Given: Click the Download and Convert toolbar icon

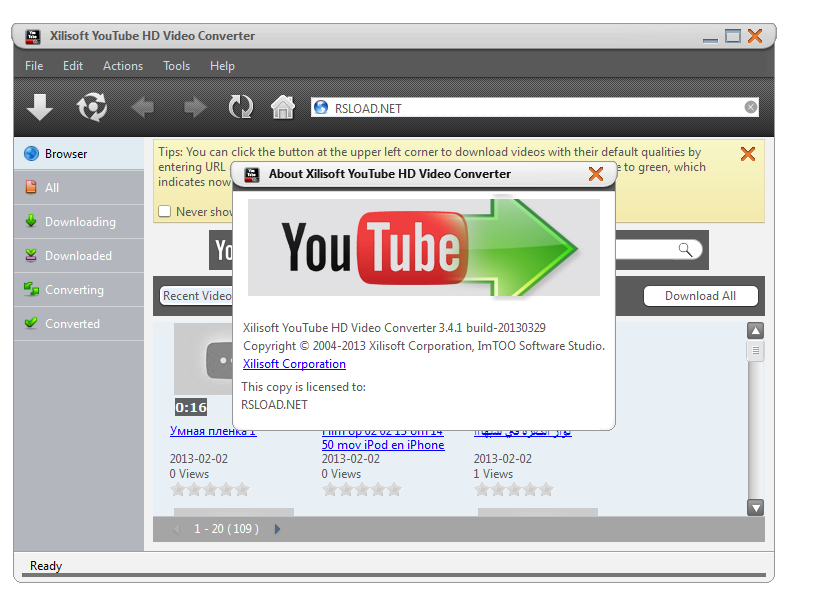Looking at the screenshot, I should [x=92, y=107].
